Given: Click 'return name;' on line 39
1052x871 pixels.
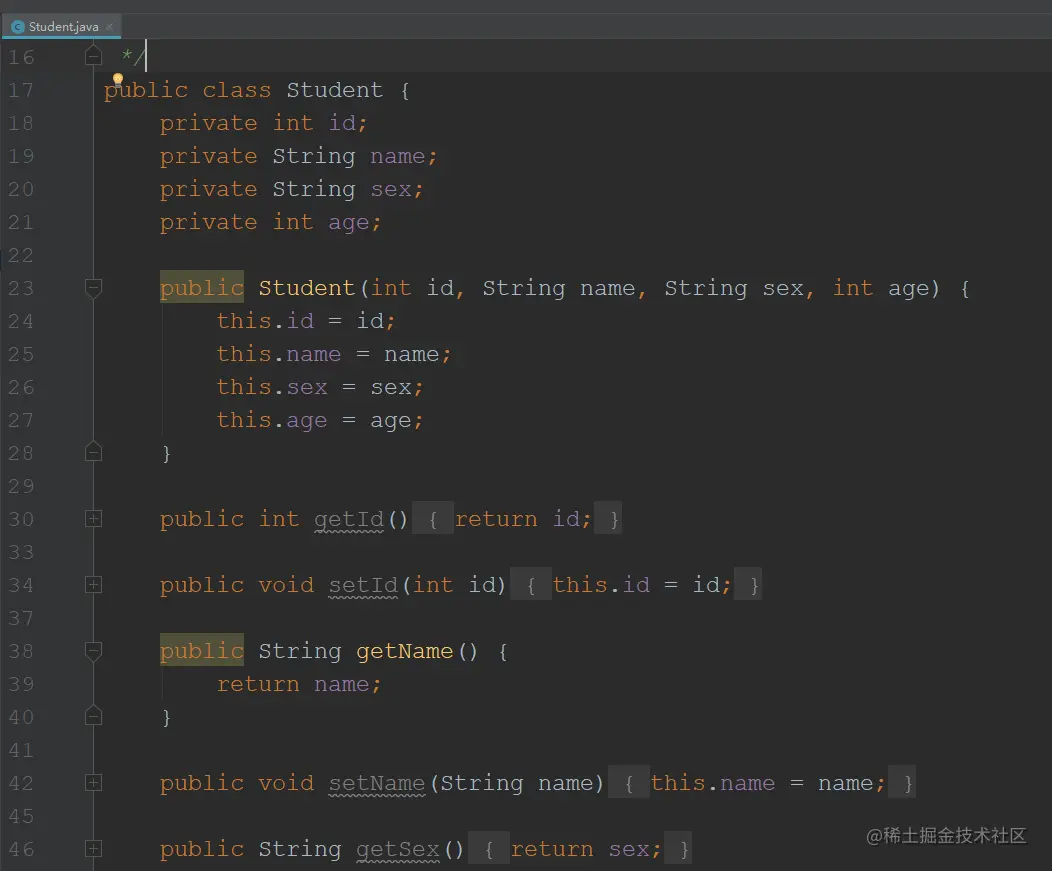Looking at the screenshot, I should 299,684.
